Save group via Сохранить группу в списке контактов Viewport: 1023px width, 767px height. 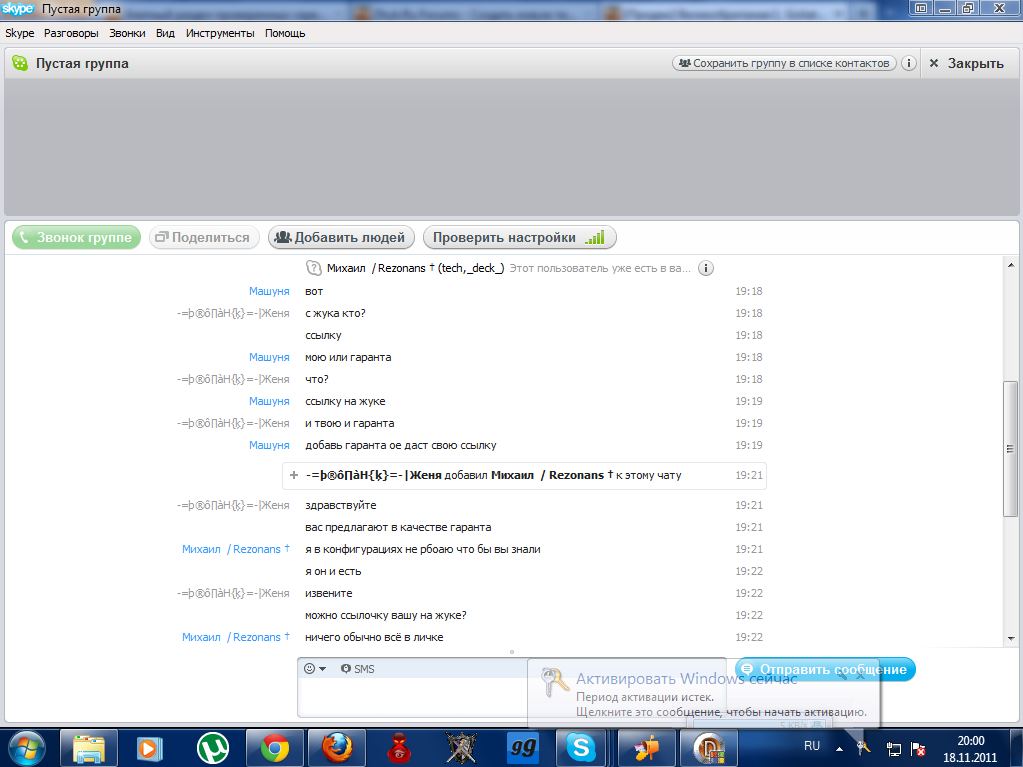pyautogui.click(x=784, y=63)
